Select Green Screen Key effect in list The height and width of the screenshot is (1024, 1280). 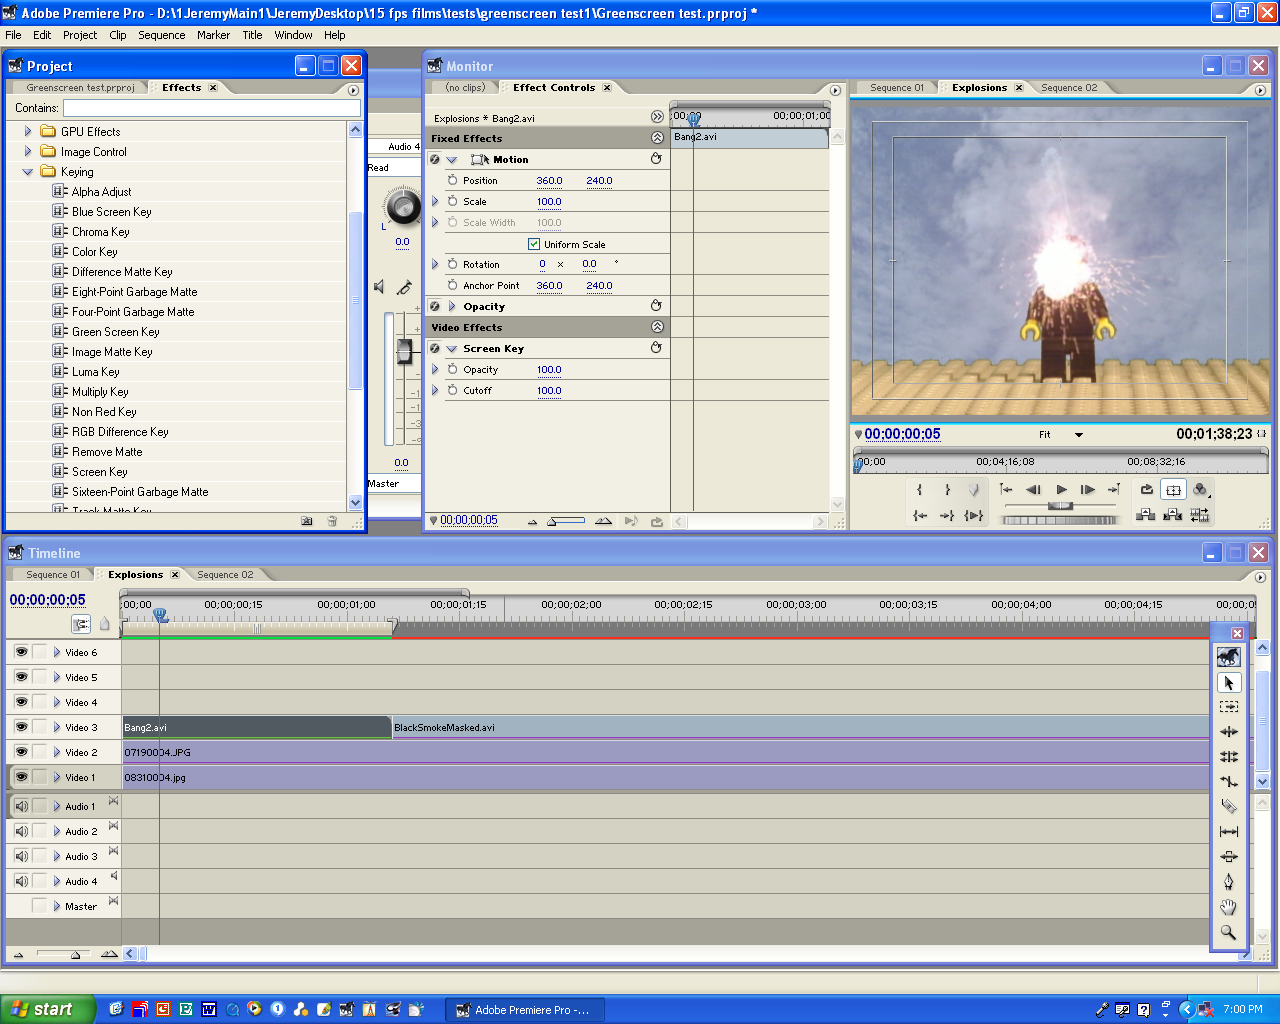click(115, 332)
